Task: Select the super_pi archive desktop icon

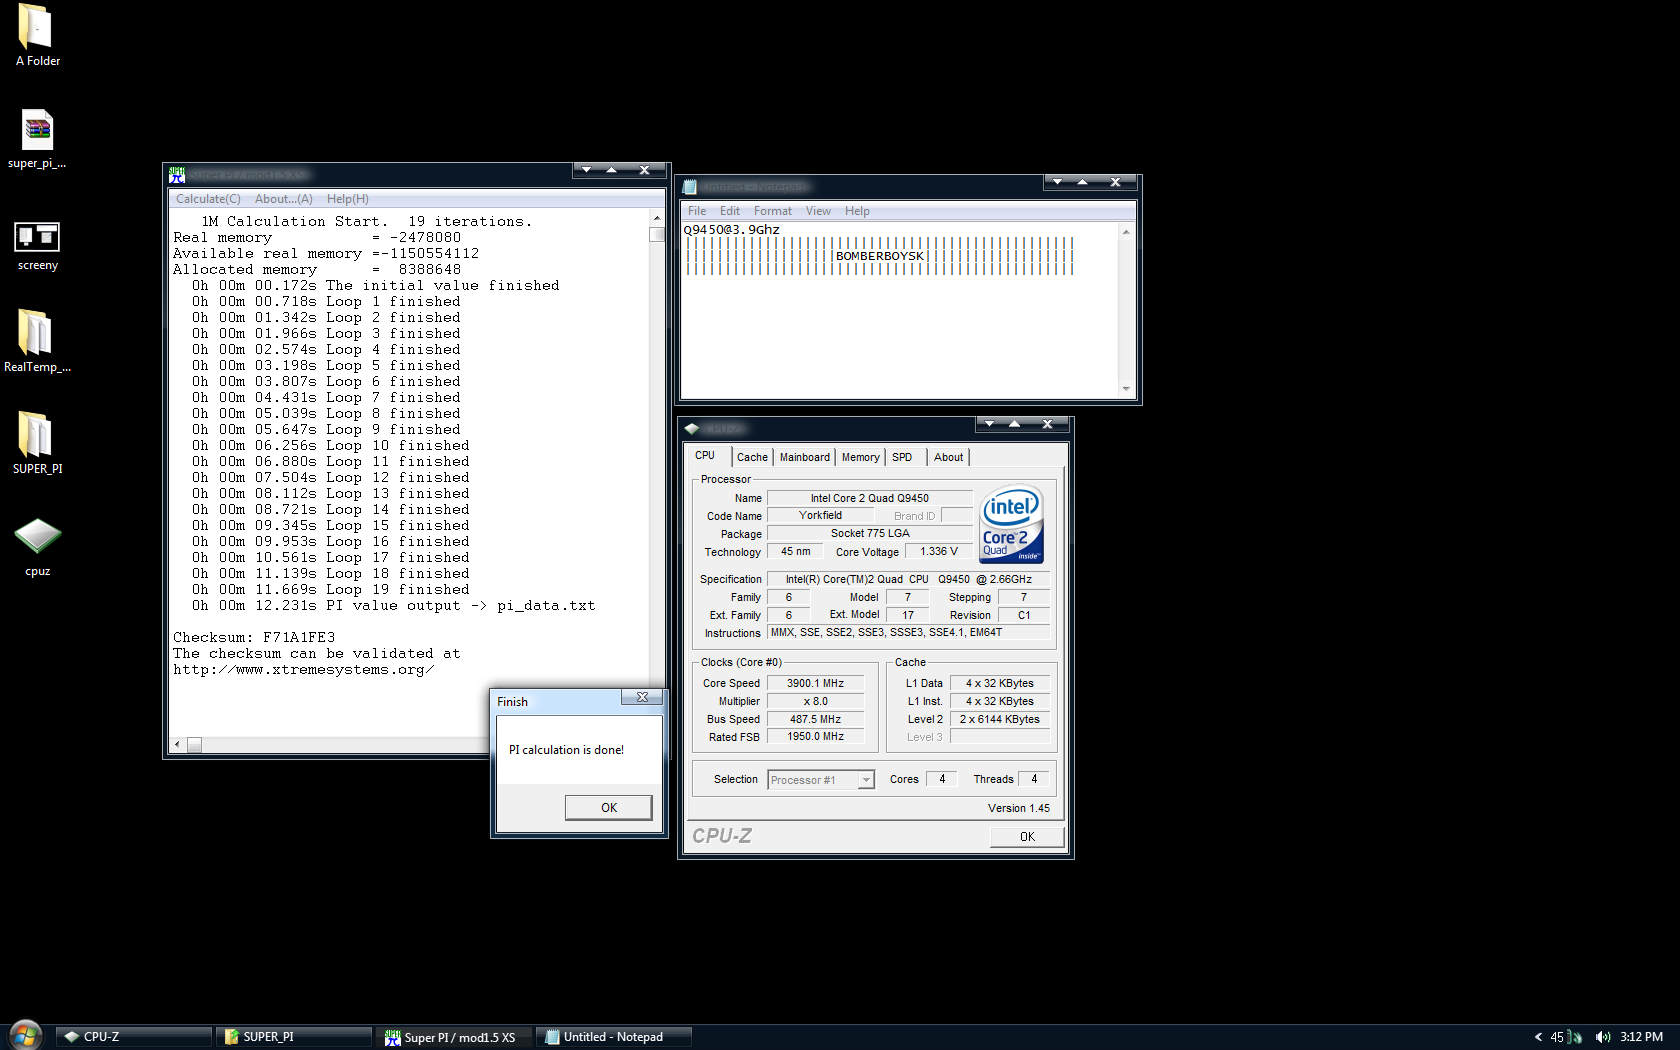Action: point(37,138)
